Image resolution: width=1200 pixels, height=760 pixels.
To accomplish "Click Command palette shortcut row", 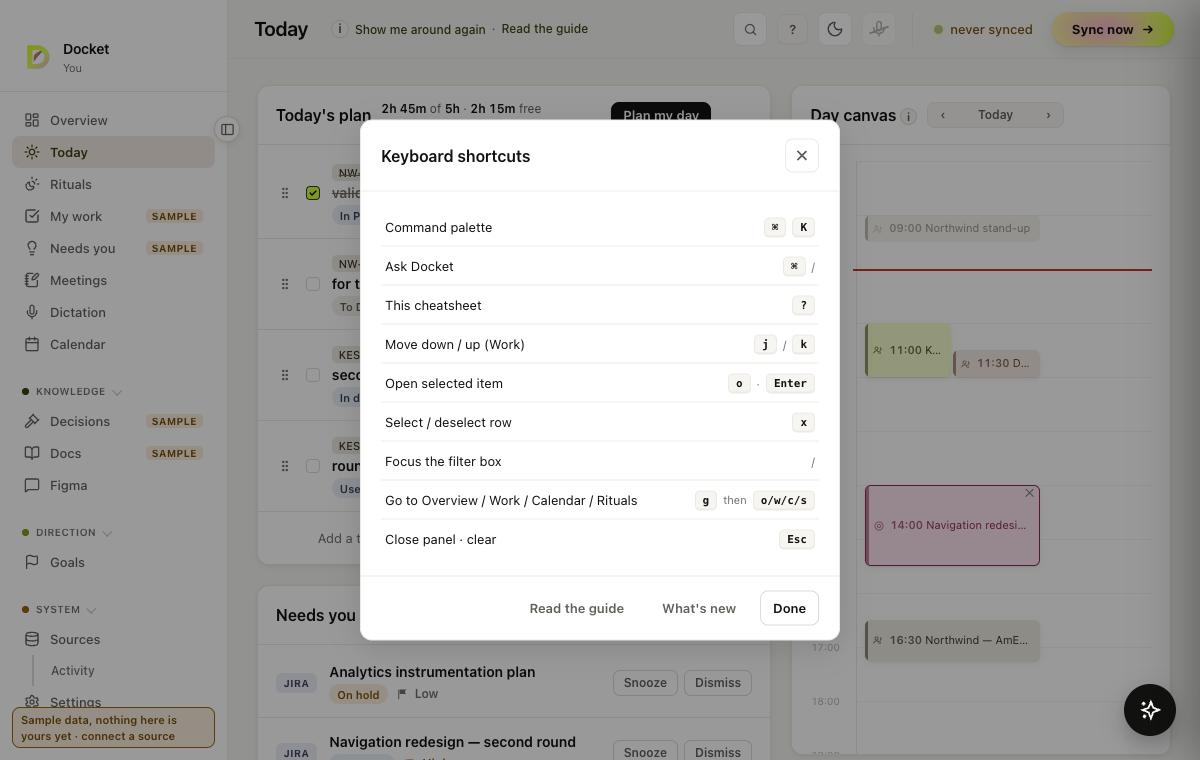I will [x=600, y=227].
